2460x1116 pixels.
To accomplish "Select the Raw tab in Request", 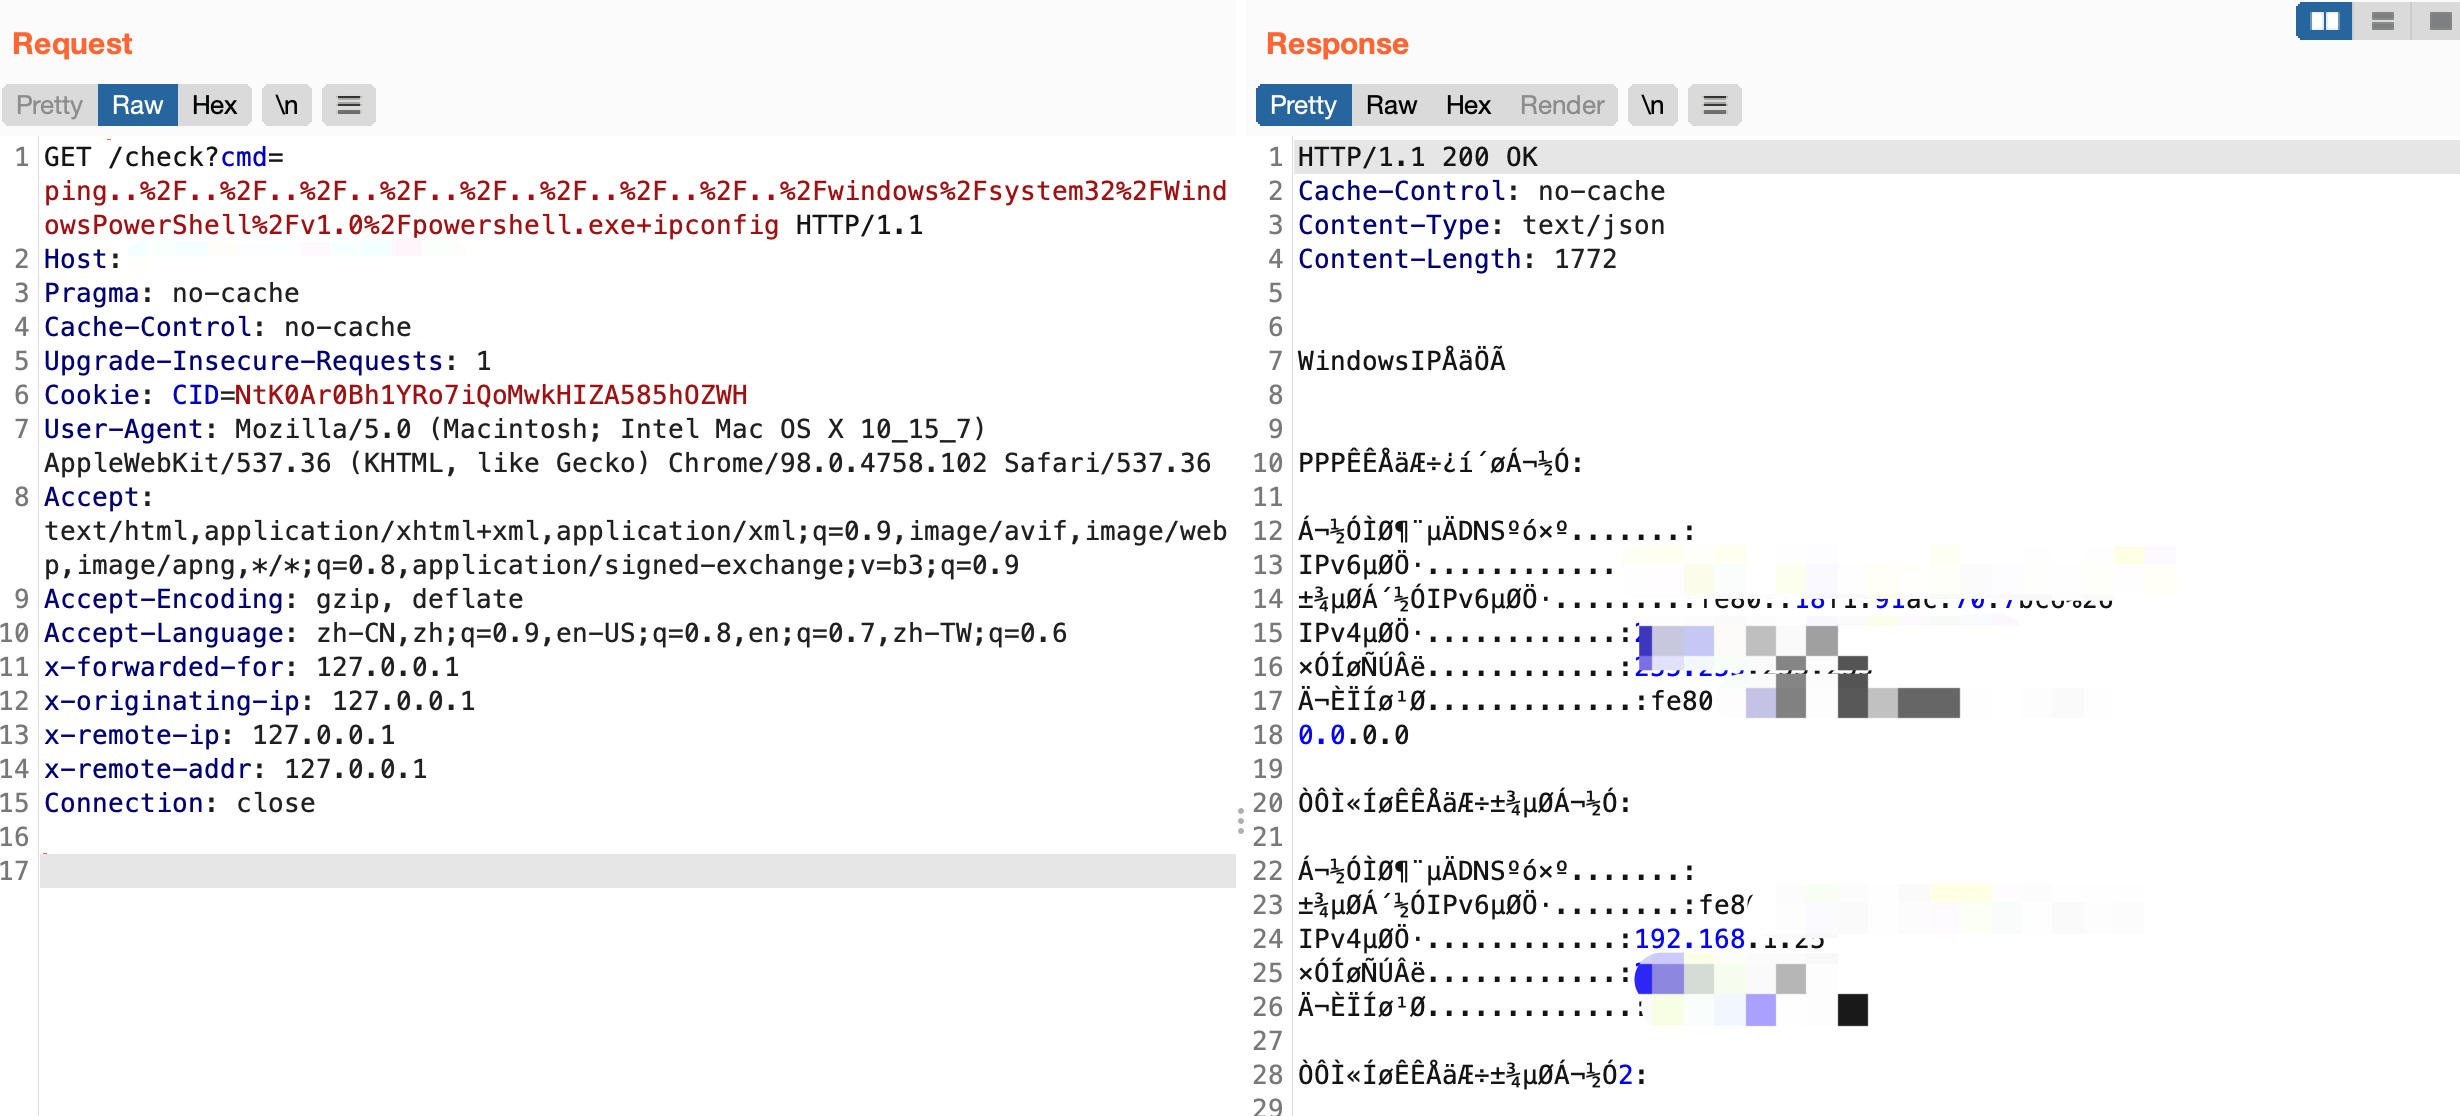I will point(137,105).
